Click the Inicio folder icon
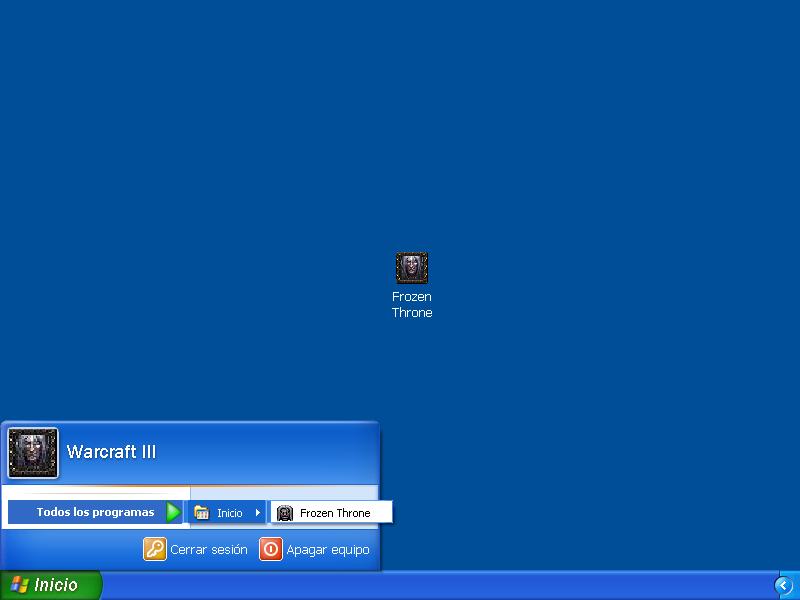Screen dimensions: 800x600 (x=202, y=513)
